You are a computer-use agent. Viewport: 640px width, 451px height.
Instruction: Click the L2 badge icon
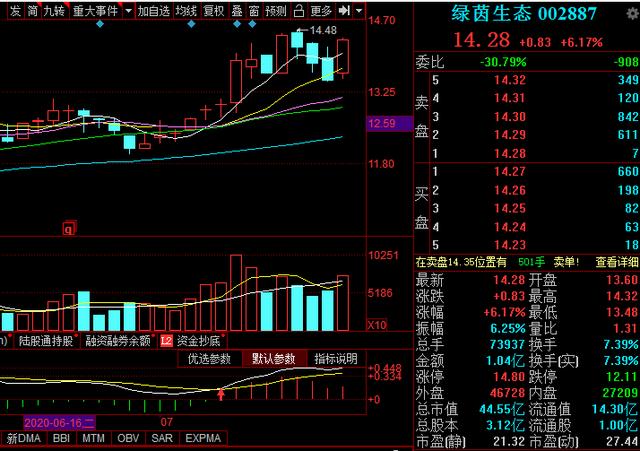(x=167, y=341)
